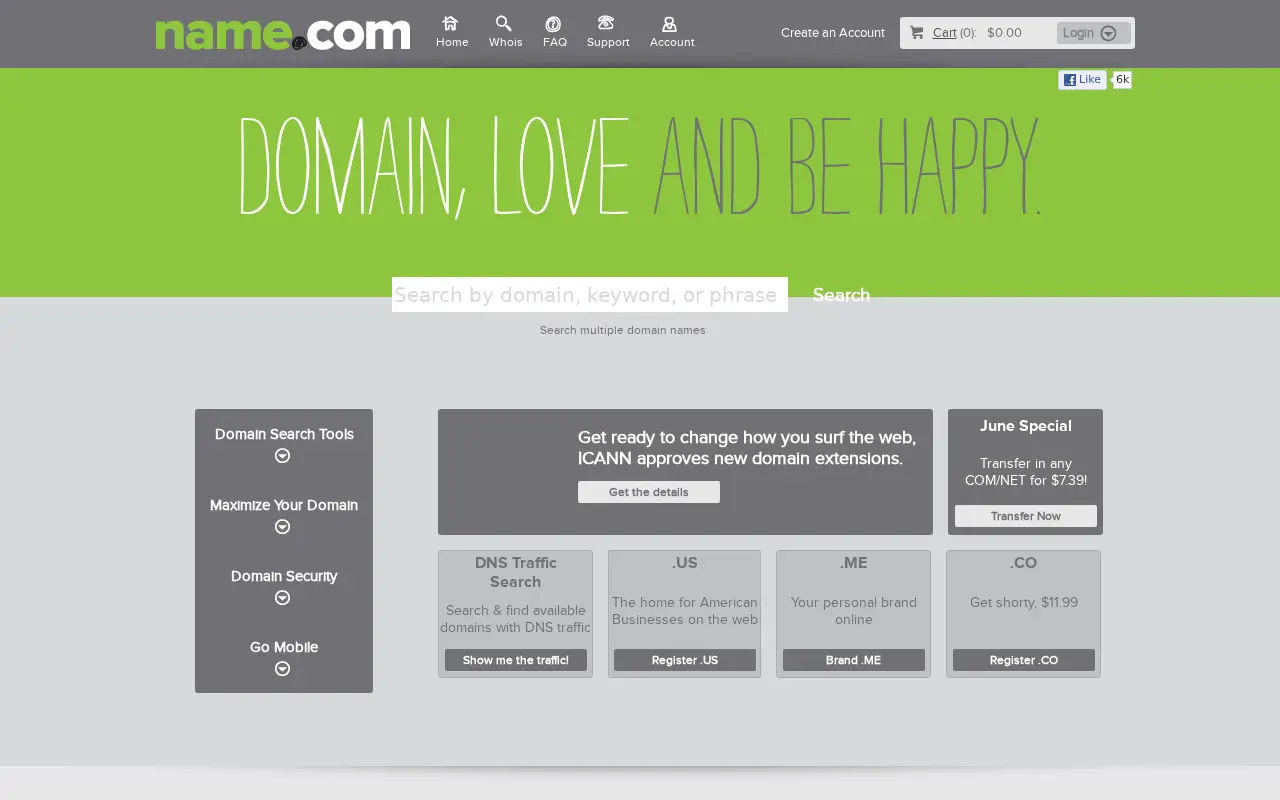Click the .CO card heading
The image size is (1280, 800).
point(1024,563)
